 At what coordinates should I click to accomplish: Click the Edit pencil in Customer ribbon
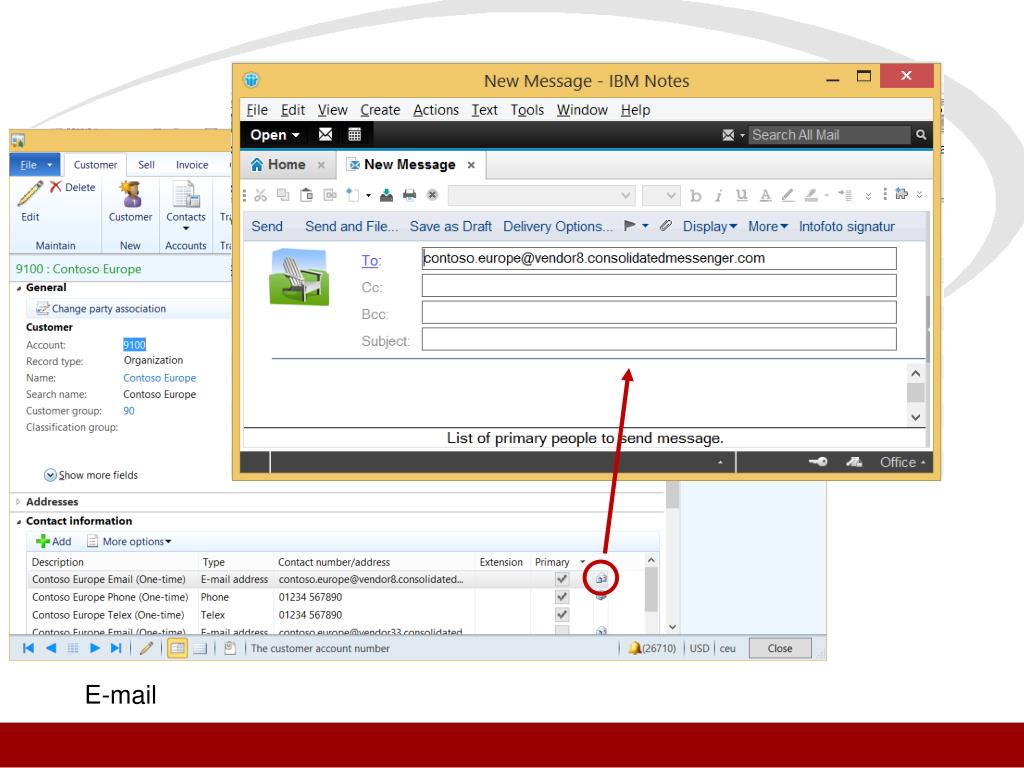[30, 194]
